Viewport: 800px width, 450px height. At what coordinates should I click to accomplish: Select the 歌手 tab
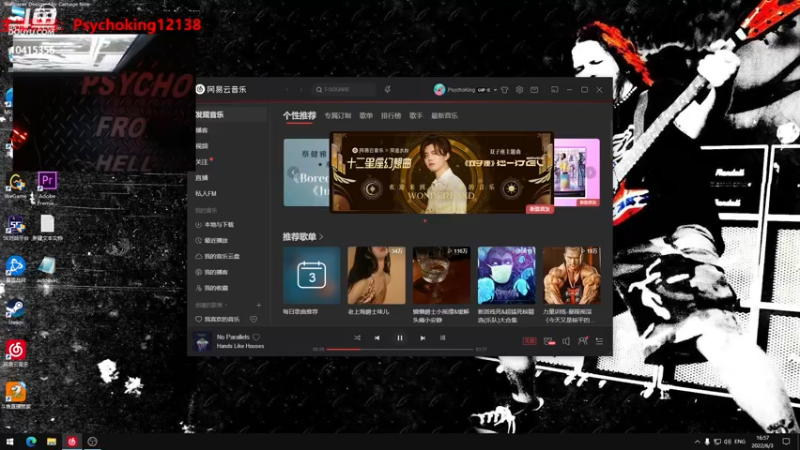click(416, 116)
